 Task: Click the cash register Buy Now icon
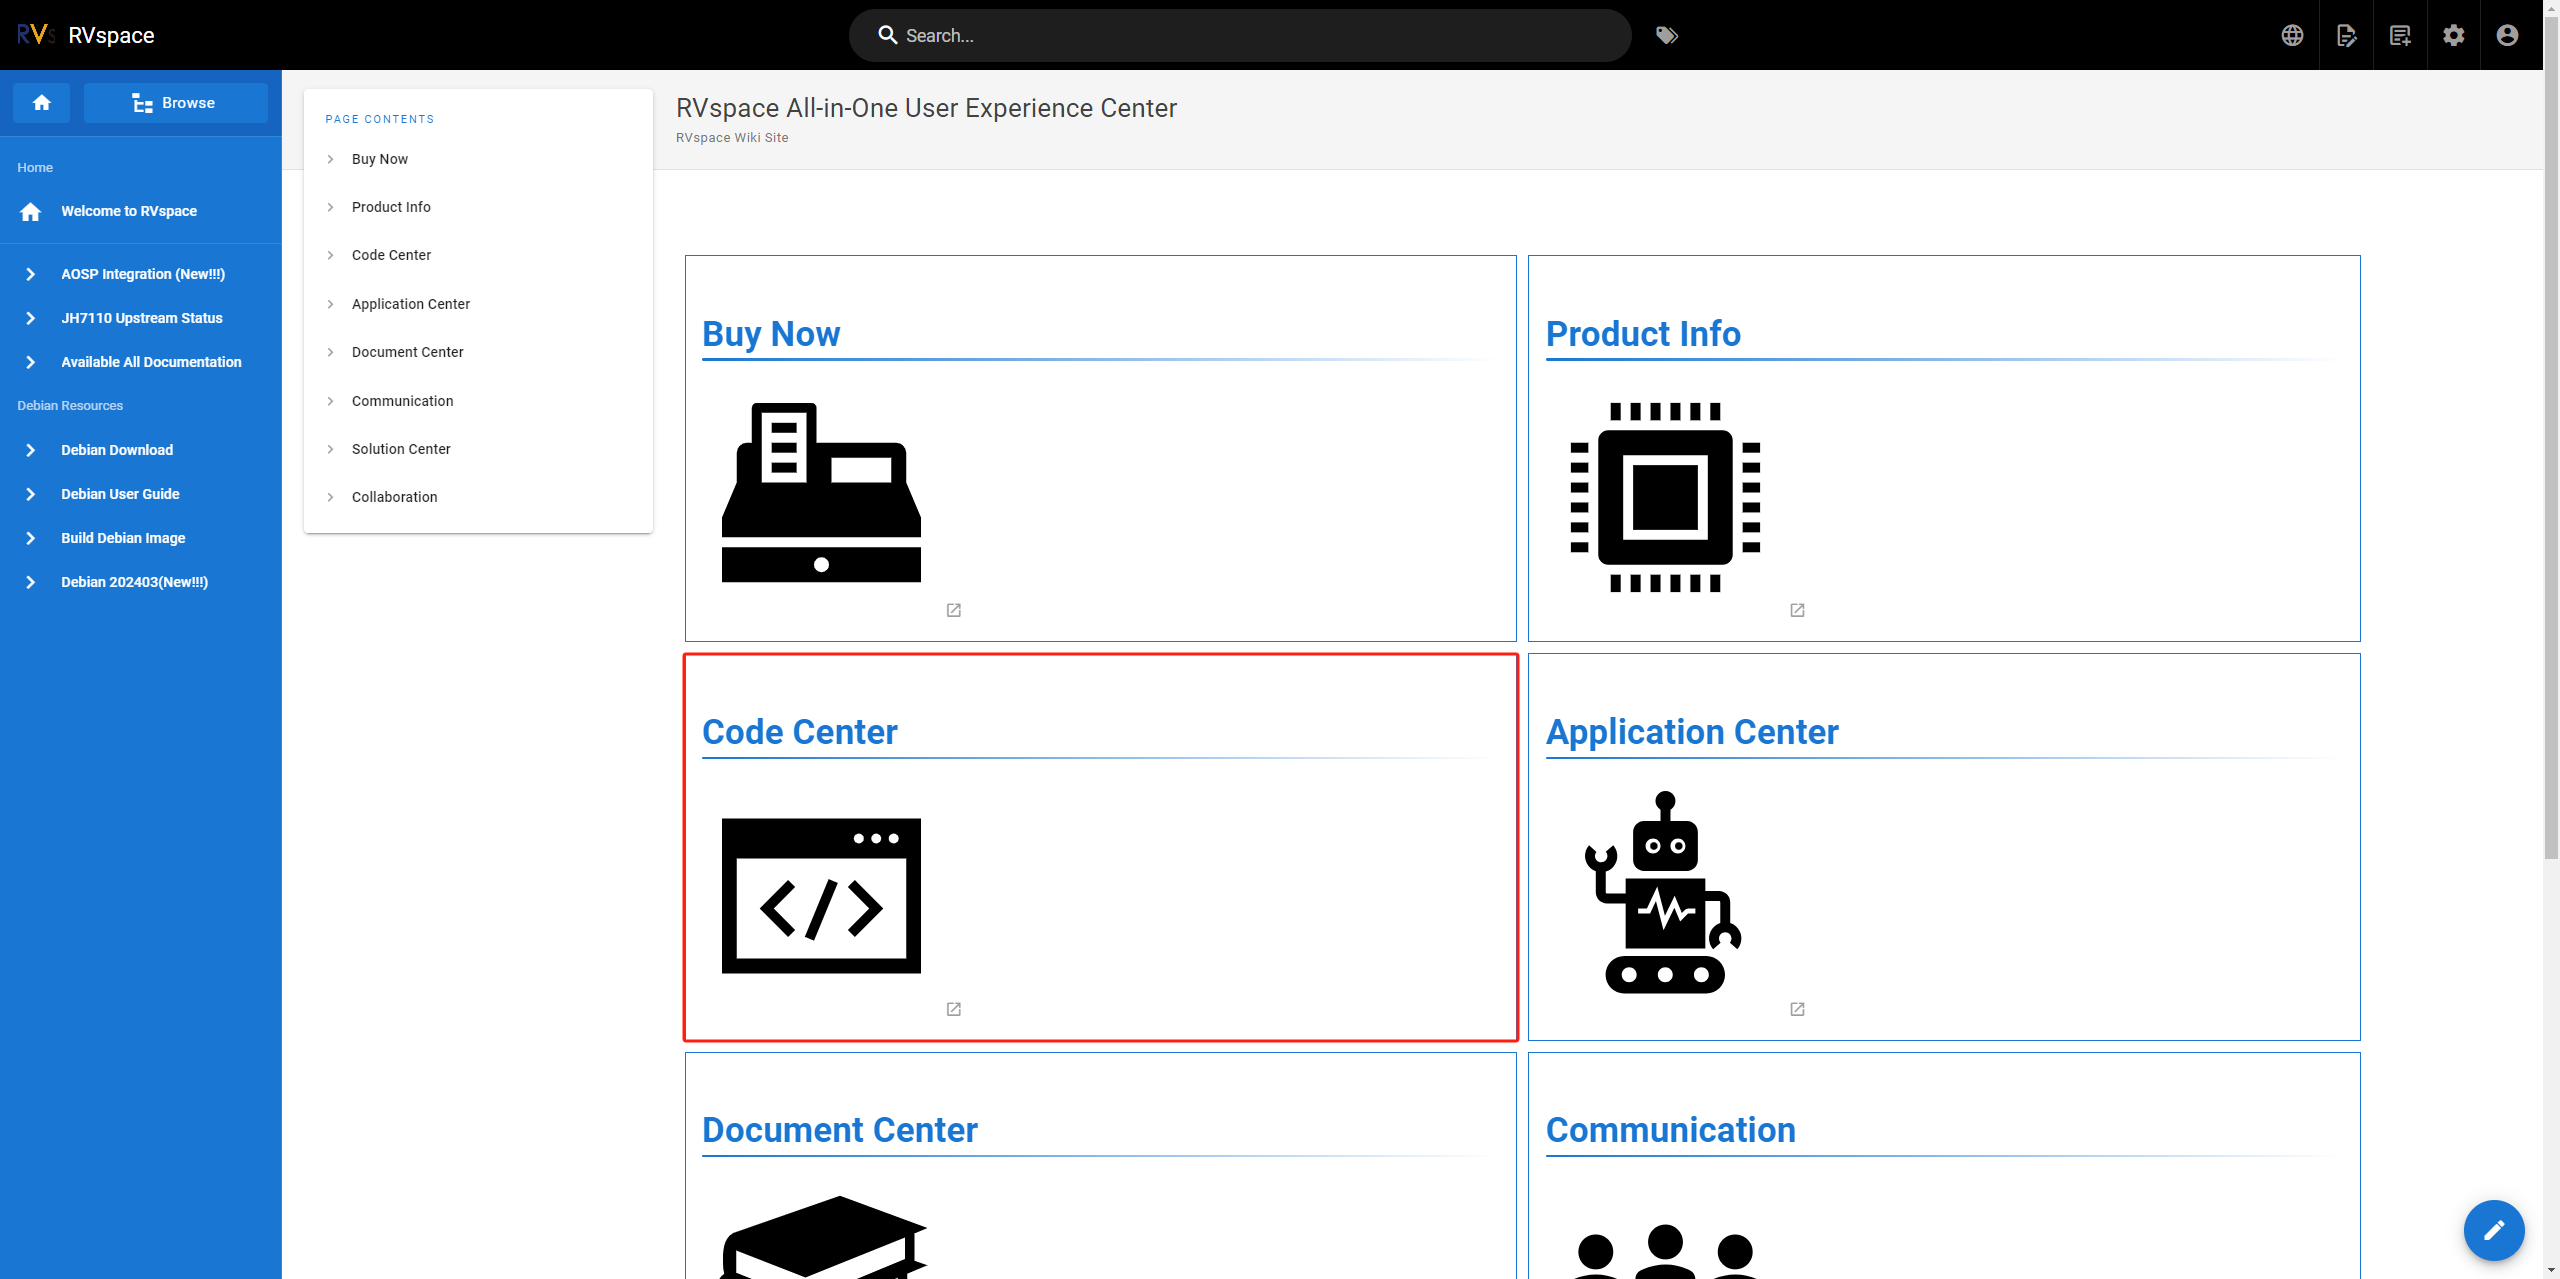coord(821,492)
